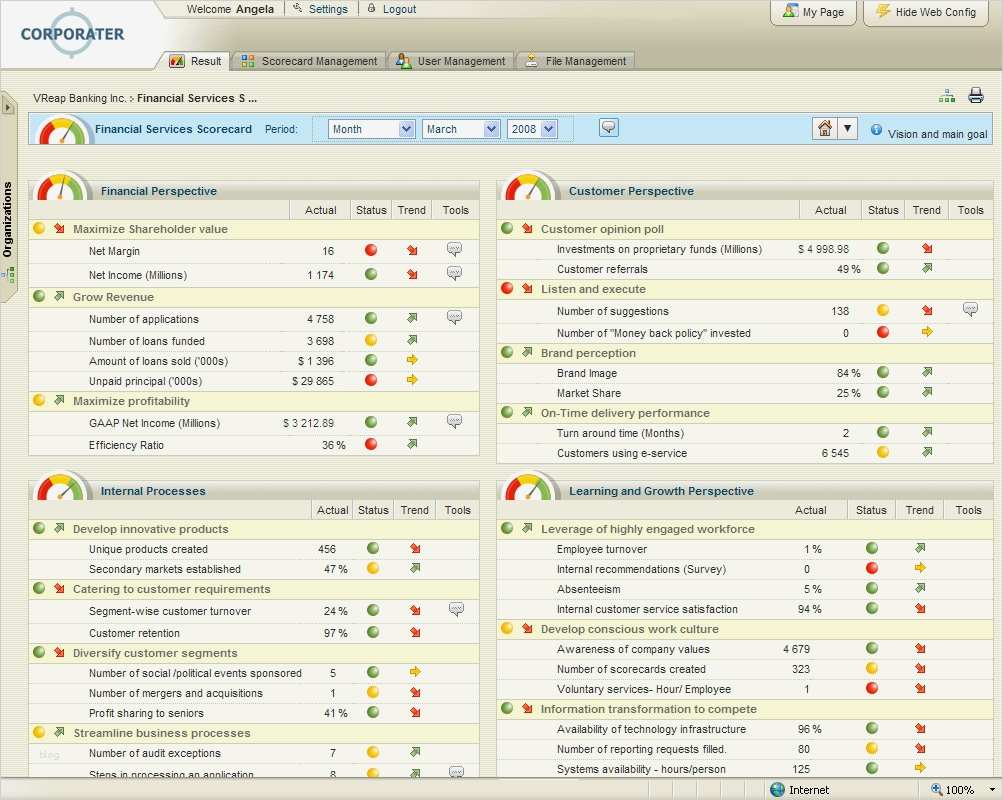Screen dimensions: 1003x800
Task: Open the comment for GAAP Net Income
Action: coord(454,422)
